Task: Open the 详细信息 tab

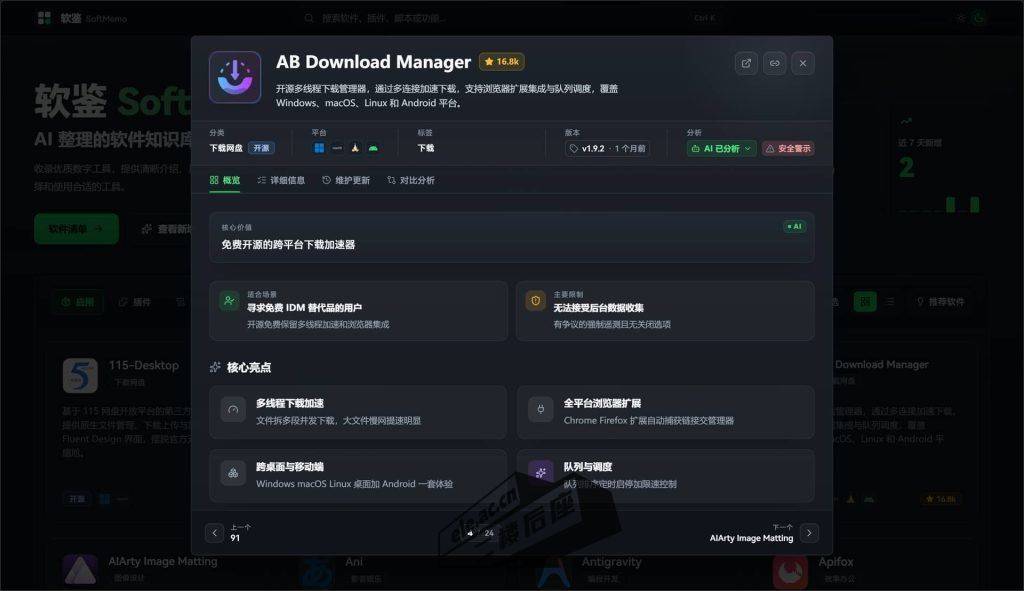Action: point(281,180)
